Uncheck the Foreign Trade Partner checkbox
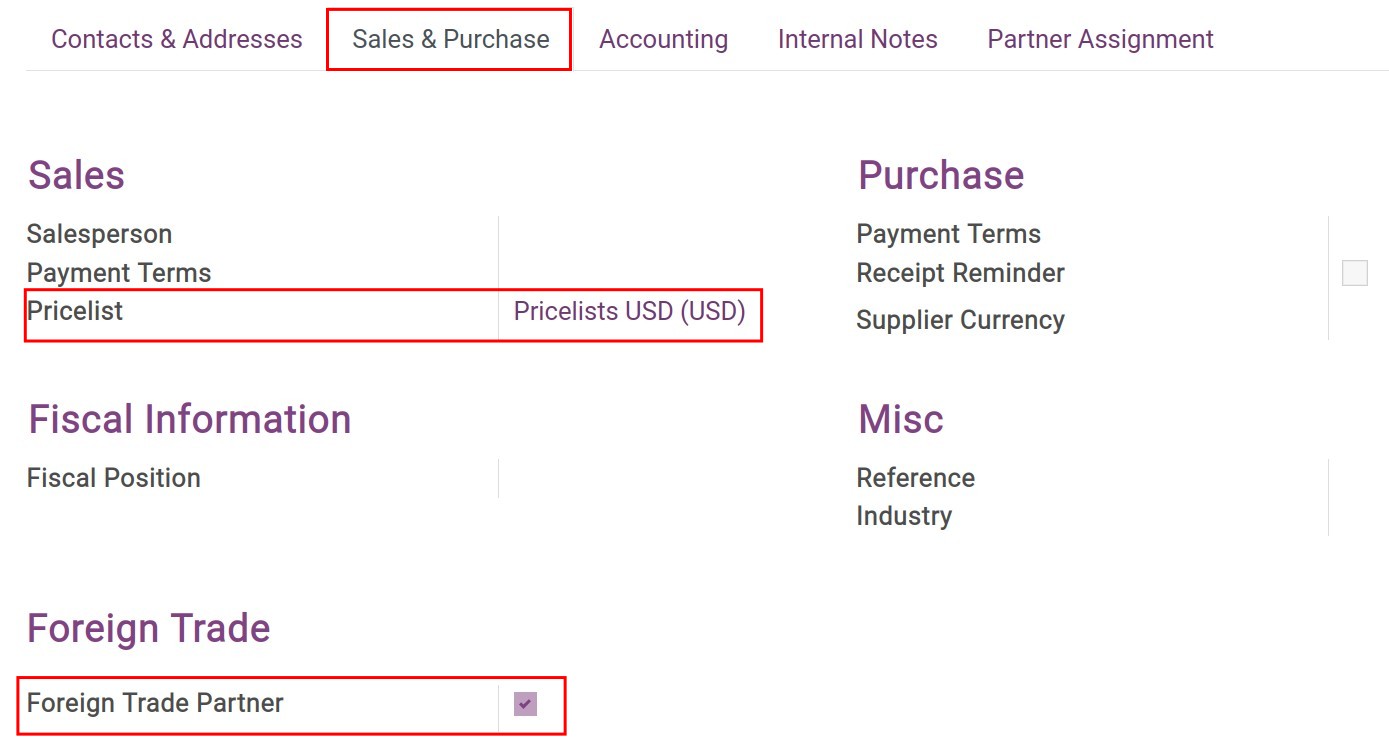1389x743 pixels. 525,704
